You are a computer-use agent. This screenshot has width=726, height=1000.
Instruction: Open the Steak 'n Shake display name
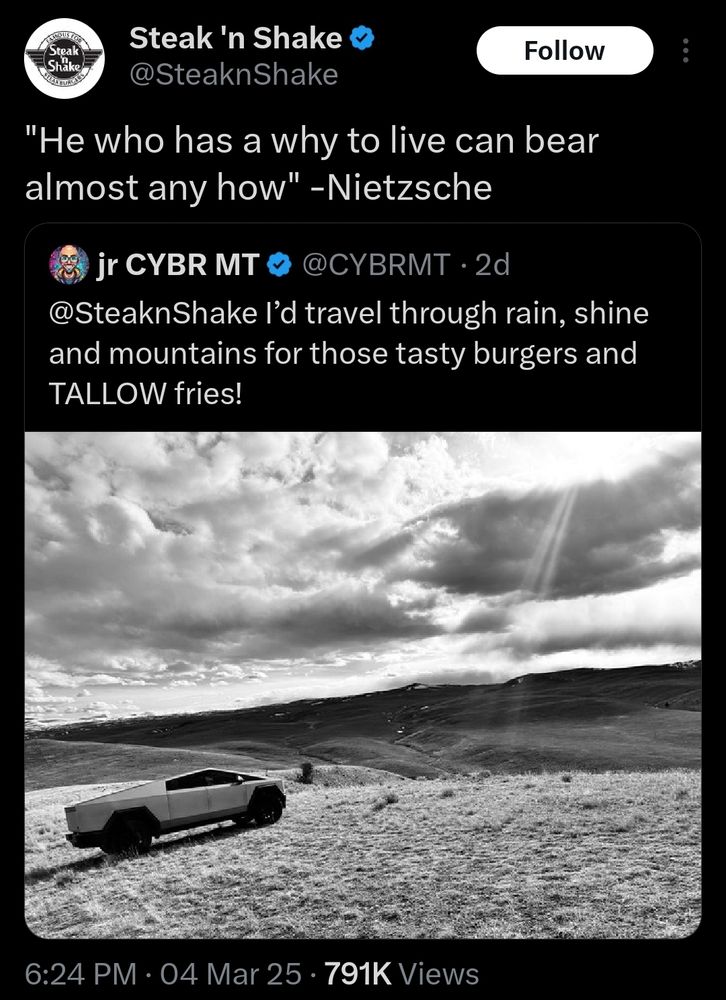pos(235,39)
